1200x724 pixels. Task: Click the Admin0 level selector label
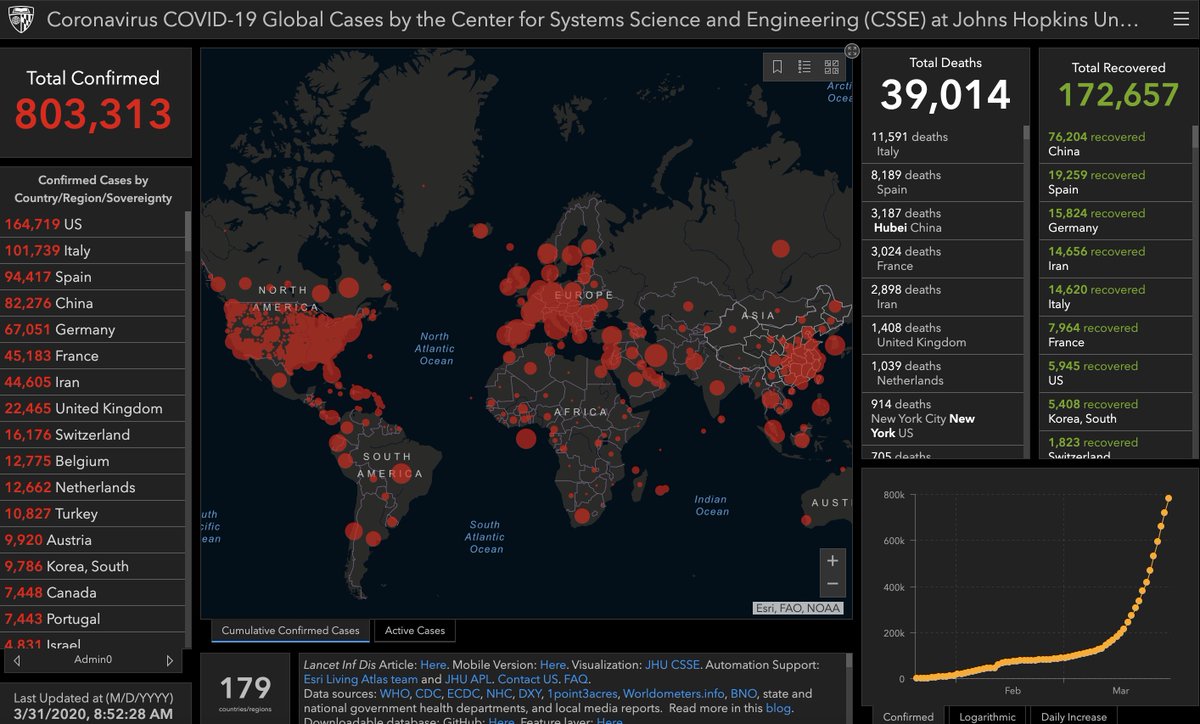(94, 660)
